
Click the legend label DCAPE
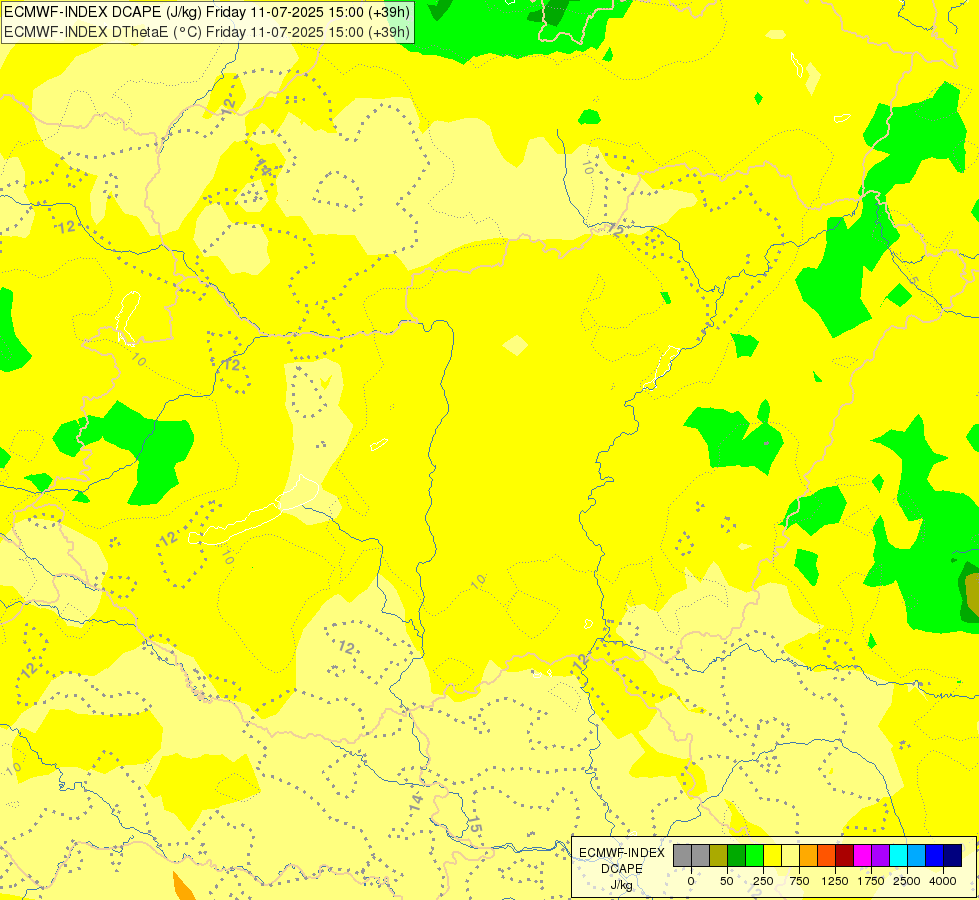(x=622, y=869)
